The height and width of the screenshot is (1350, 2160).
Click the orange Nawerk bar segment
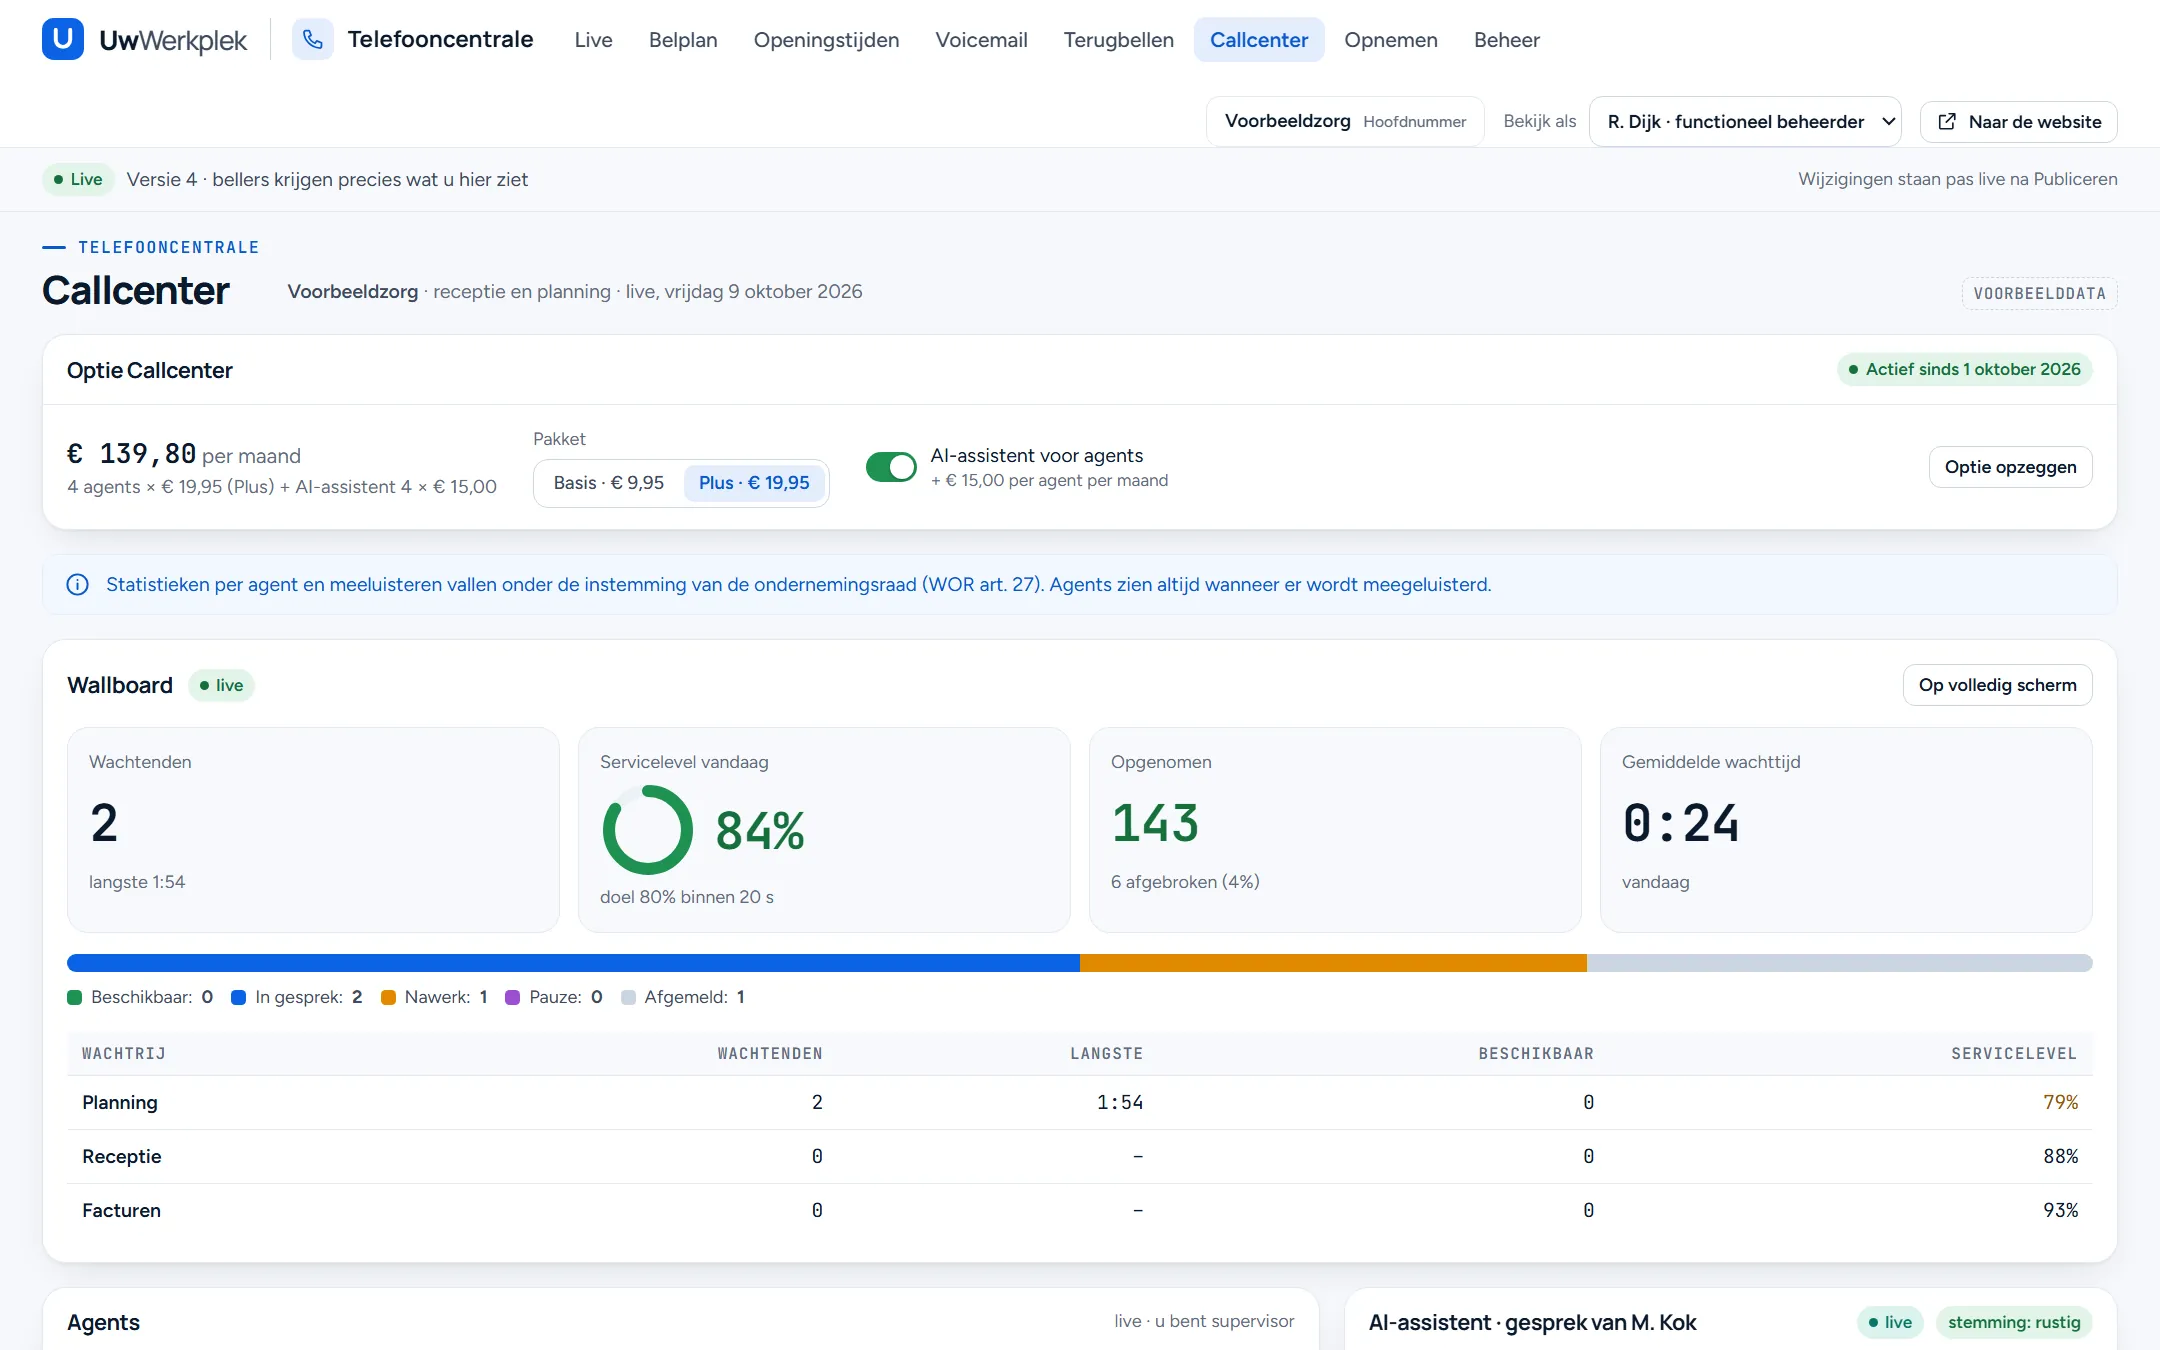coord(1333,963)
